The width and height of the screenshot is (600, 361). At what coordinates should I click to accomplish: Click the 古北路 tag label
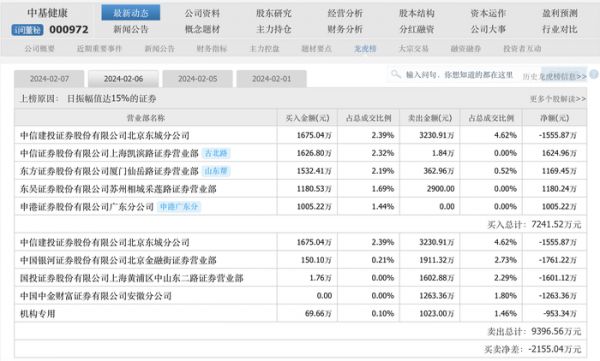216,153
